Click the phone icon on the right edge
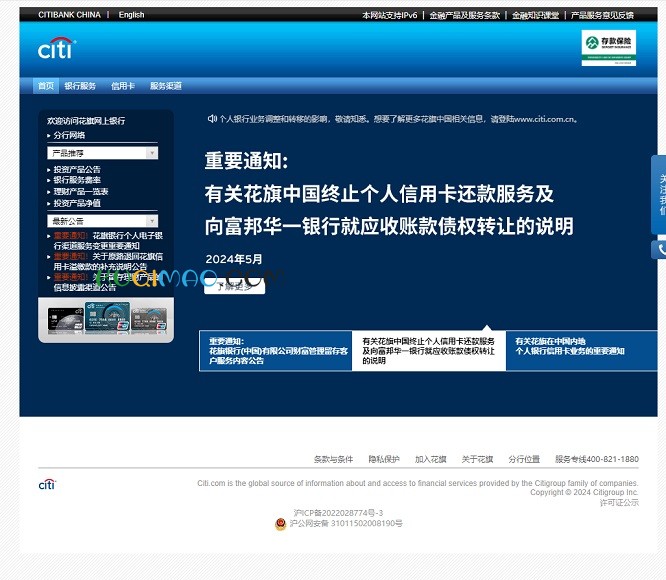The width and height of the screenshot is (666, 580). pos(660,250)
